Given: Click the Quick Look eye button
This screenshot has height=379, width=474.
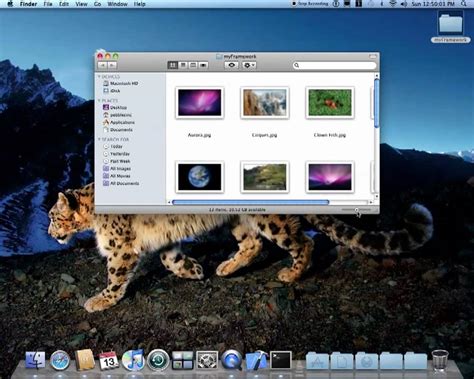Looking at the screenshot, I should [x=231, y=65].
